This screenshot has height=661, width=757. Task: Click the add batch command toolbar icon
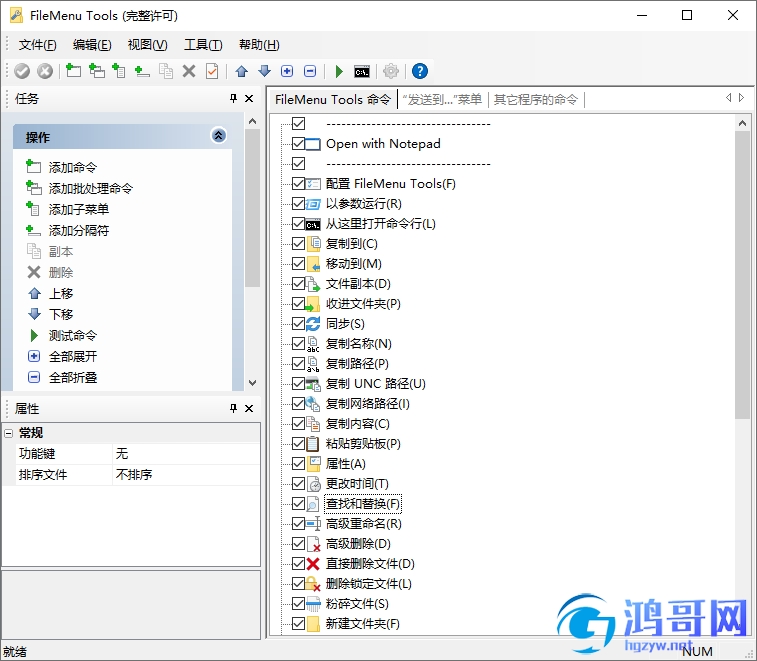pyautogui.click(x=97, y=71)
